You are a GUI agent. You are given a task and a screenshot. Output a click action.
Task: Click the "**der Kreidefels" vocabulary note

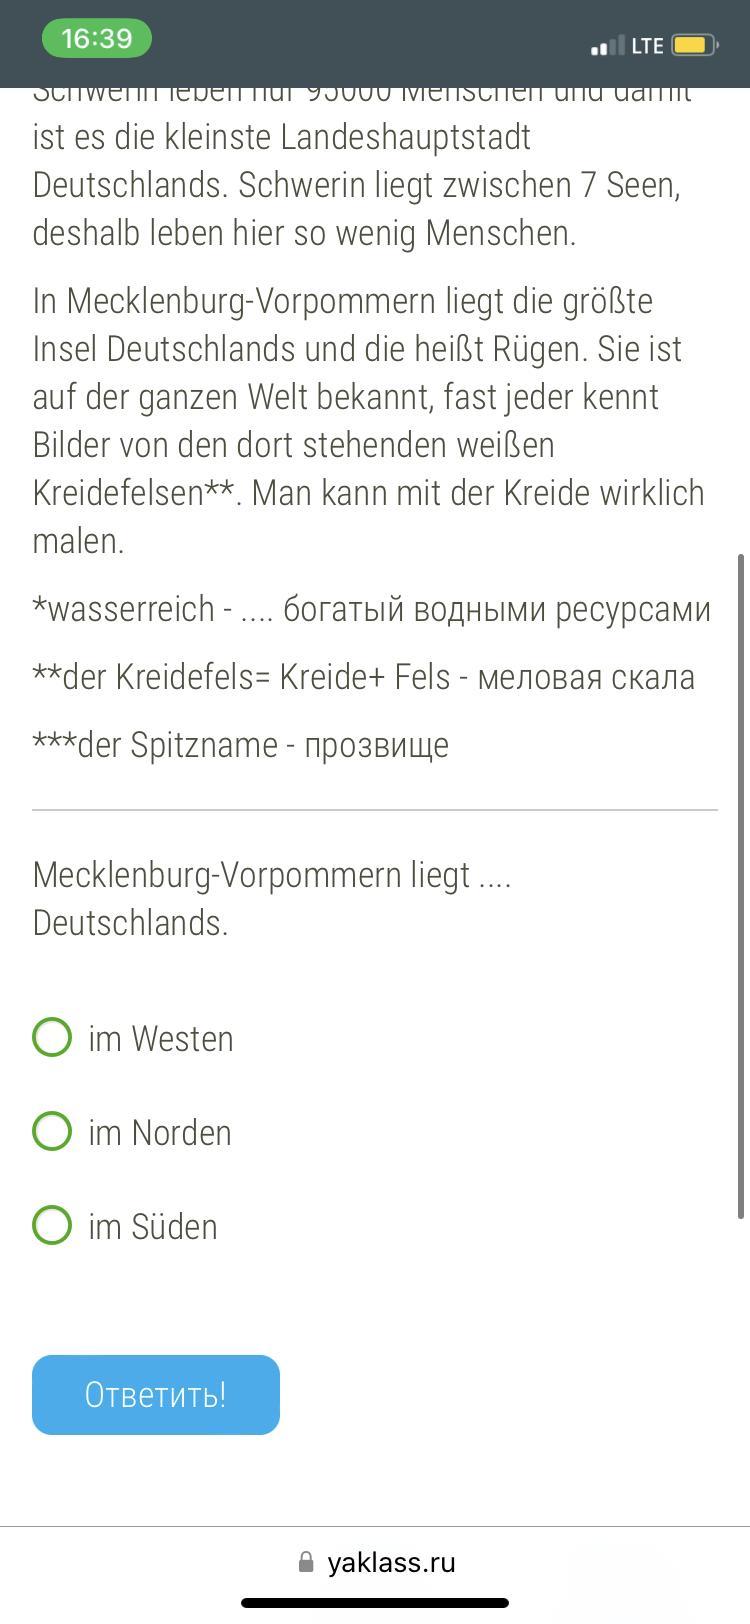click(363, 677)
